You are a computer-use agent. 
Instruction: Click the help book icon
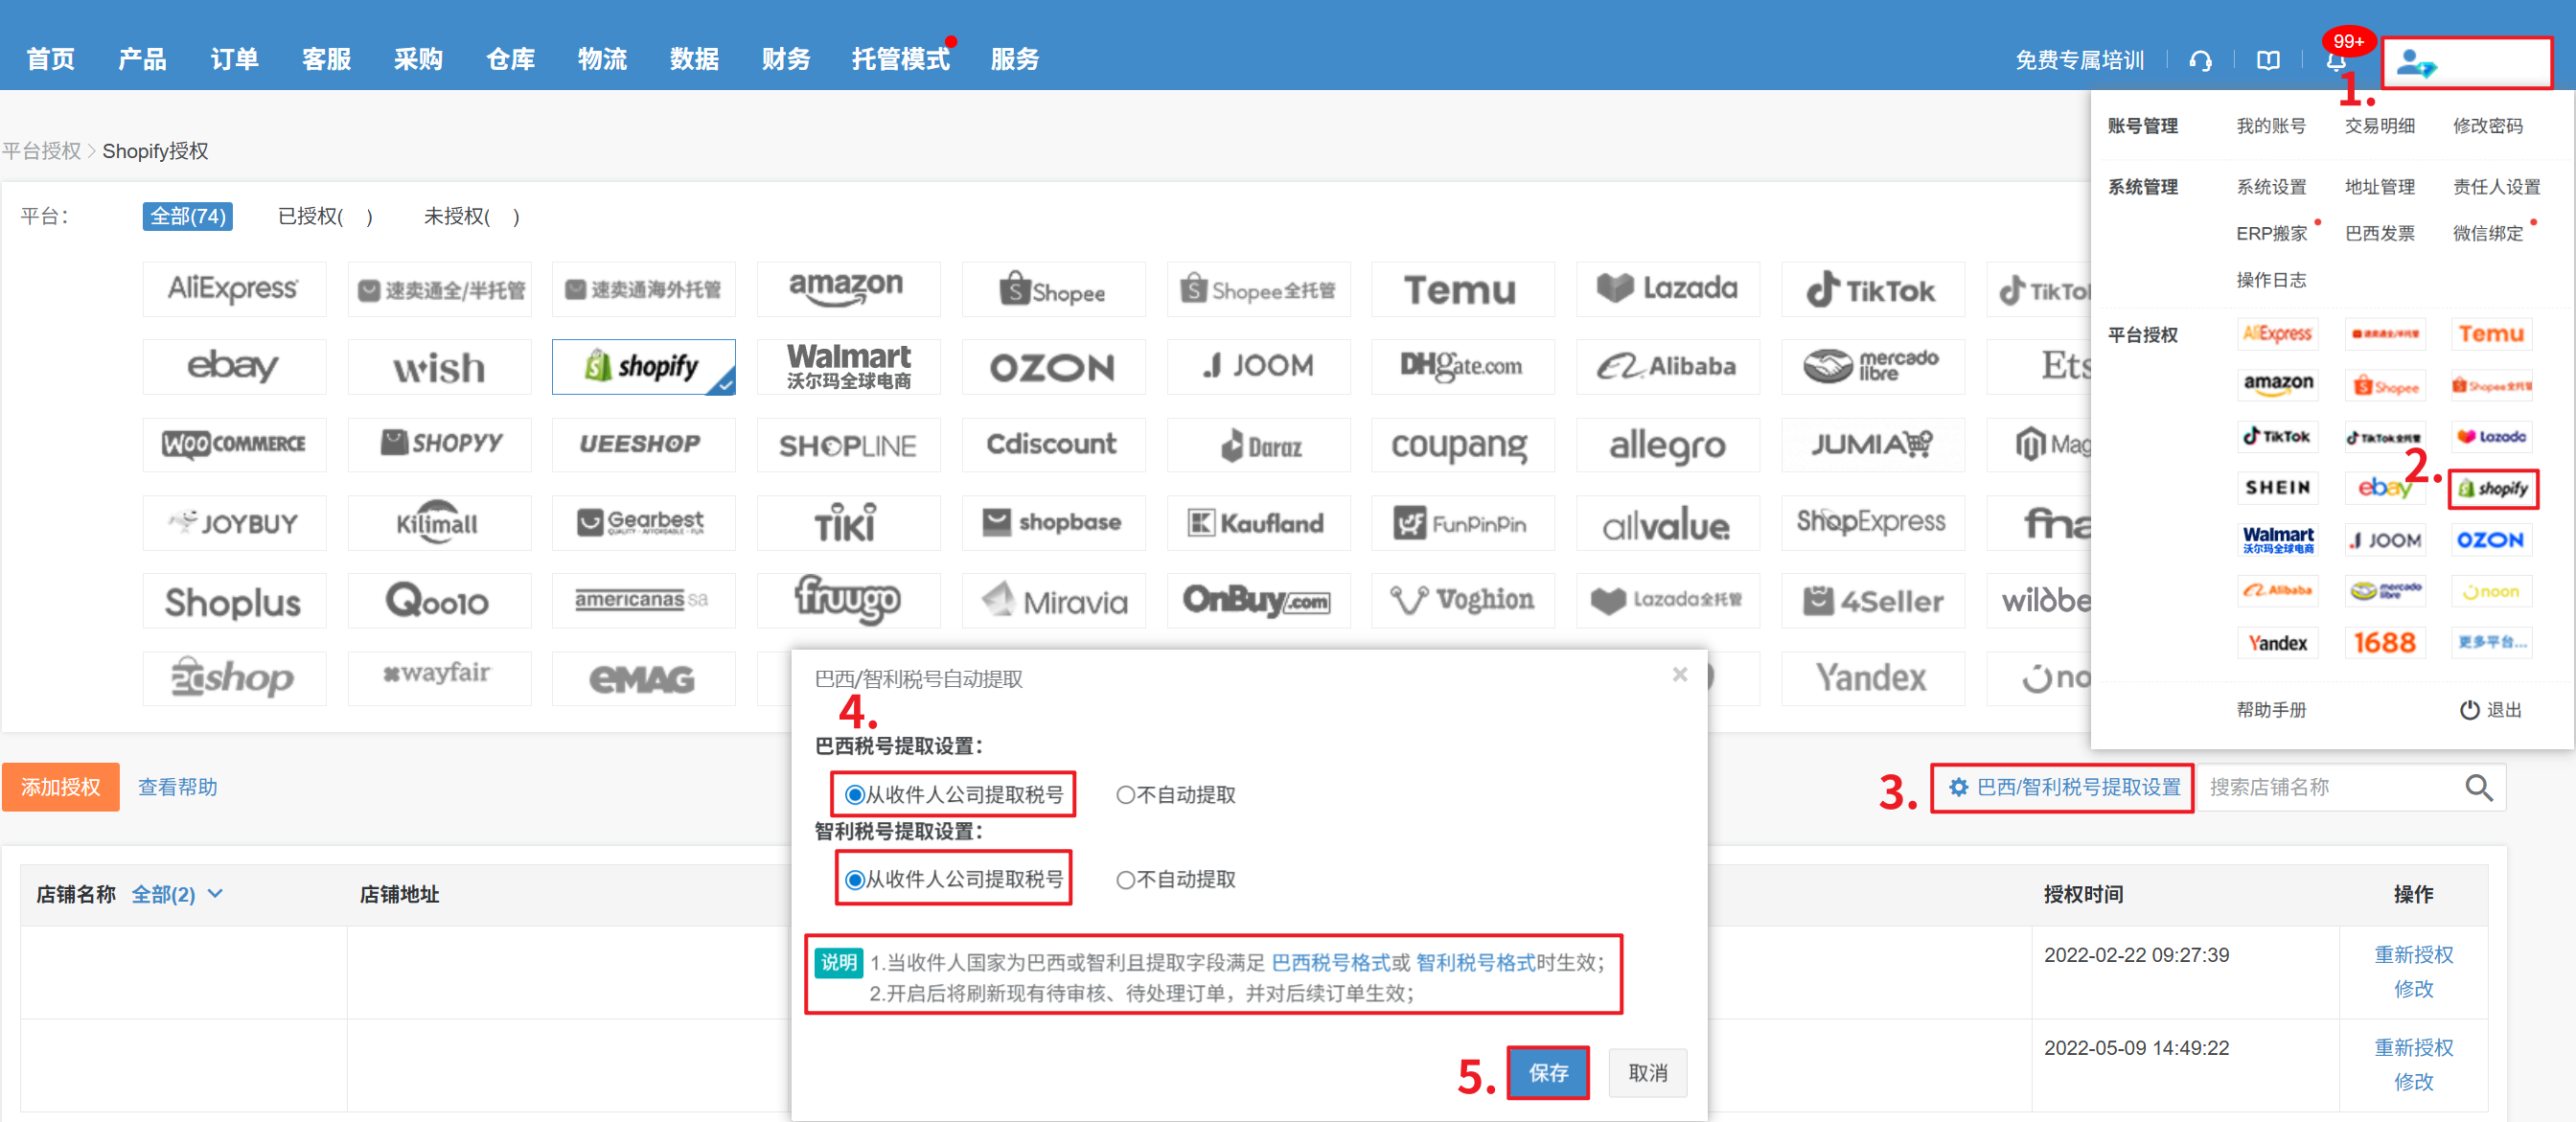pos(2268,61)
